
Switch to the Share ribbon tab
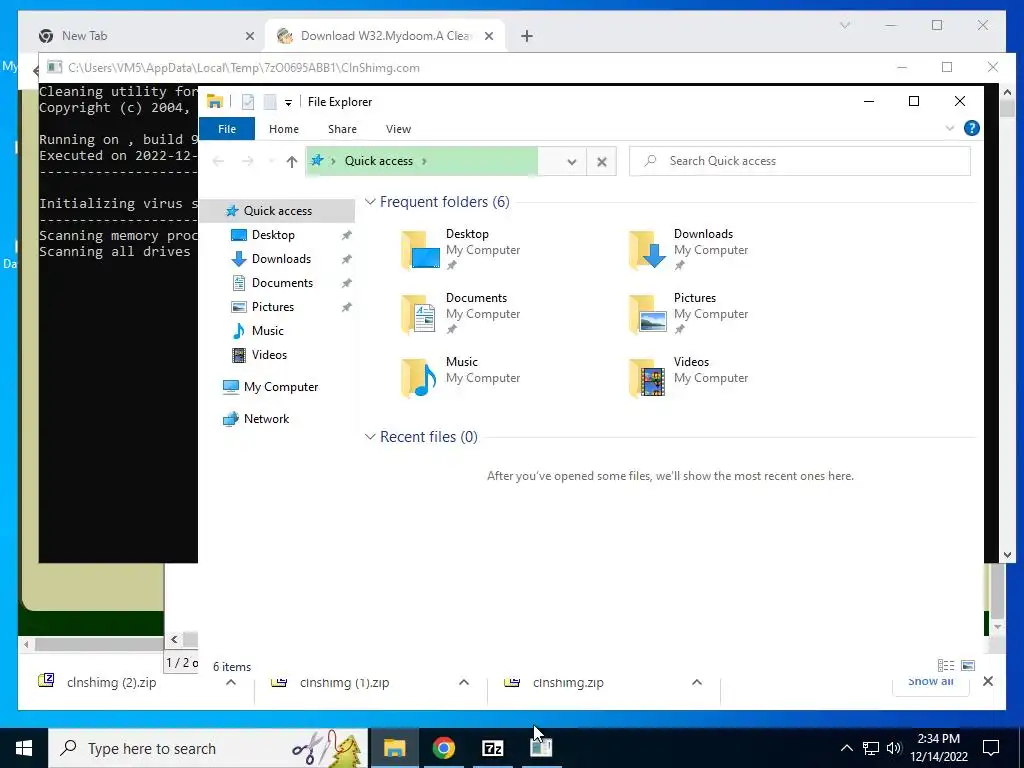click(x=342, y=129)
